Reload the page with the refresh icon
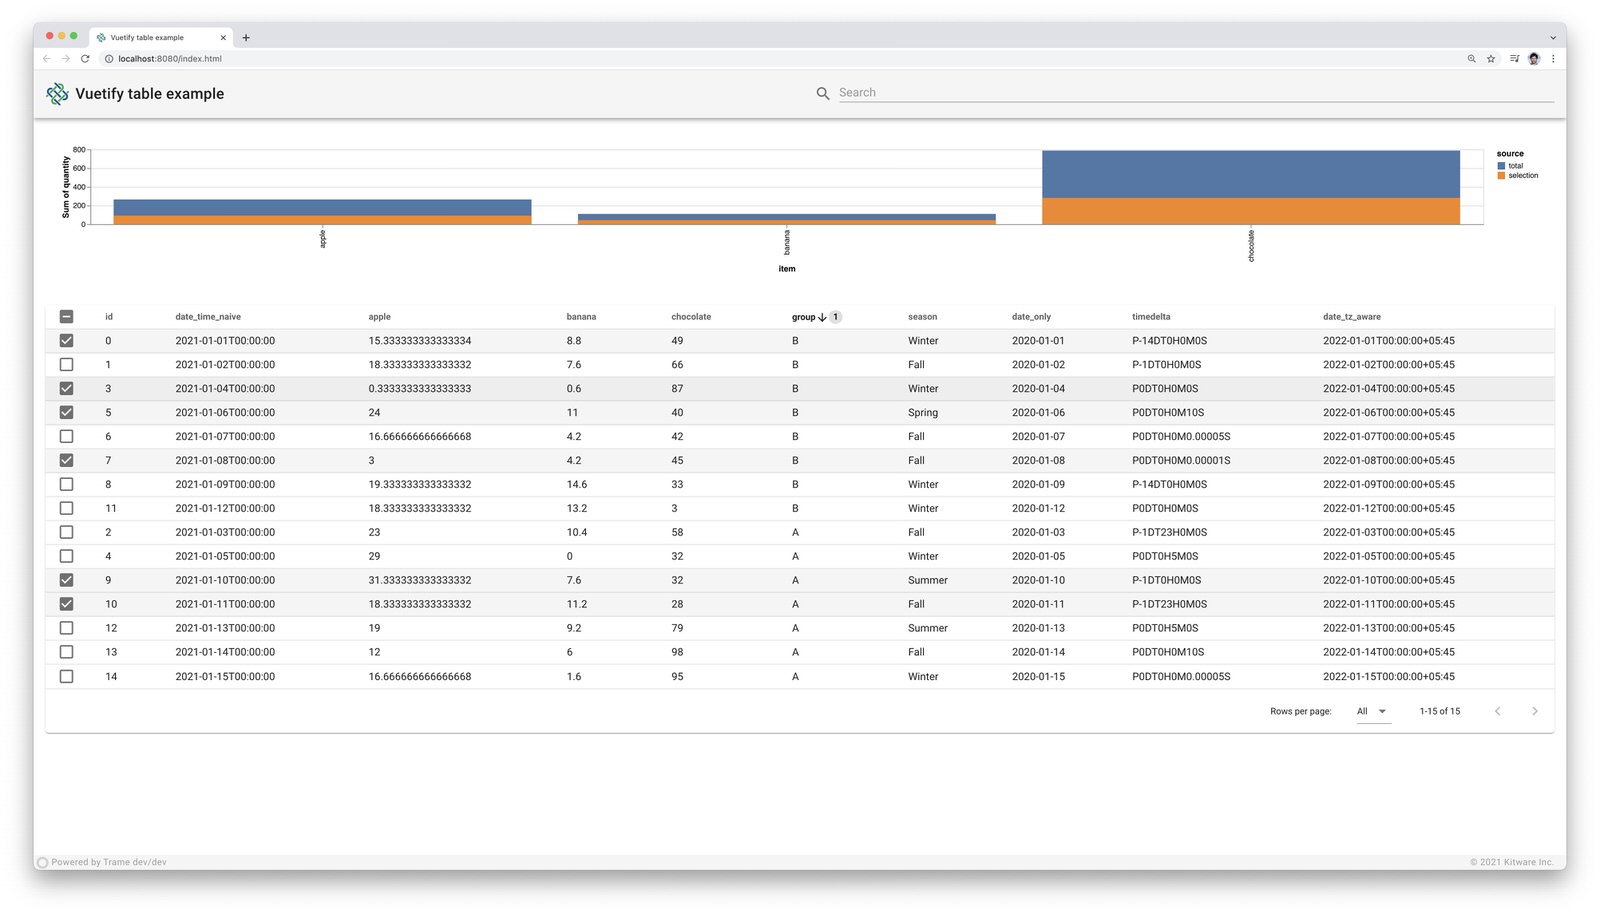 pos(85,59)
